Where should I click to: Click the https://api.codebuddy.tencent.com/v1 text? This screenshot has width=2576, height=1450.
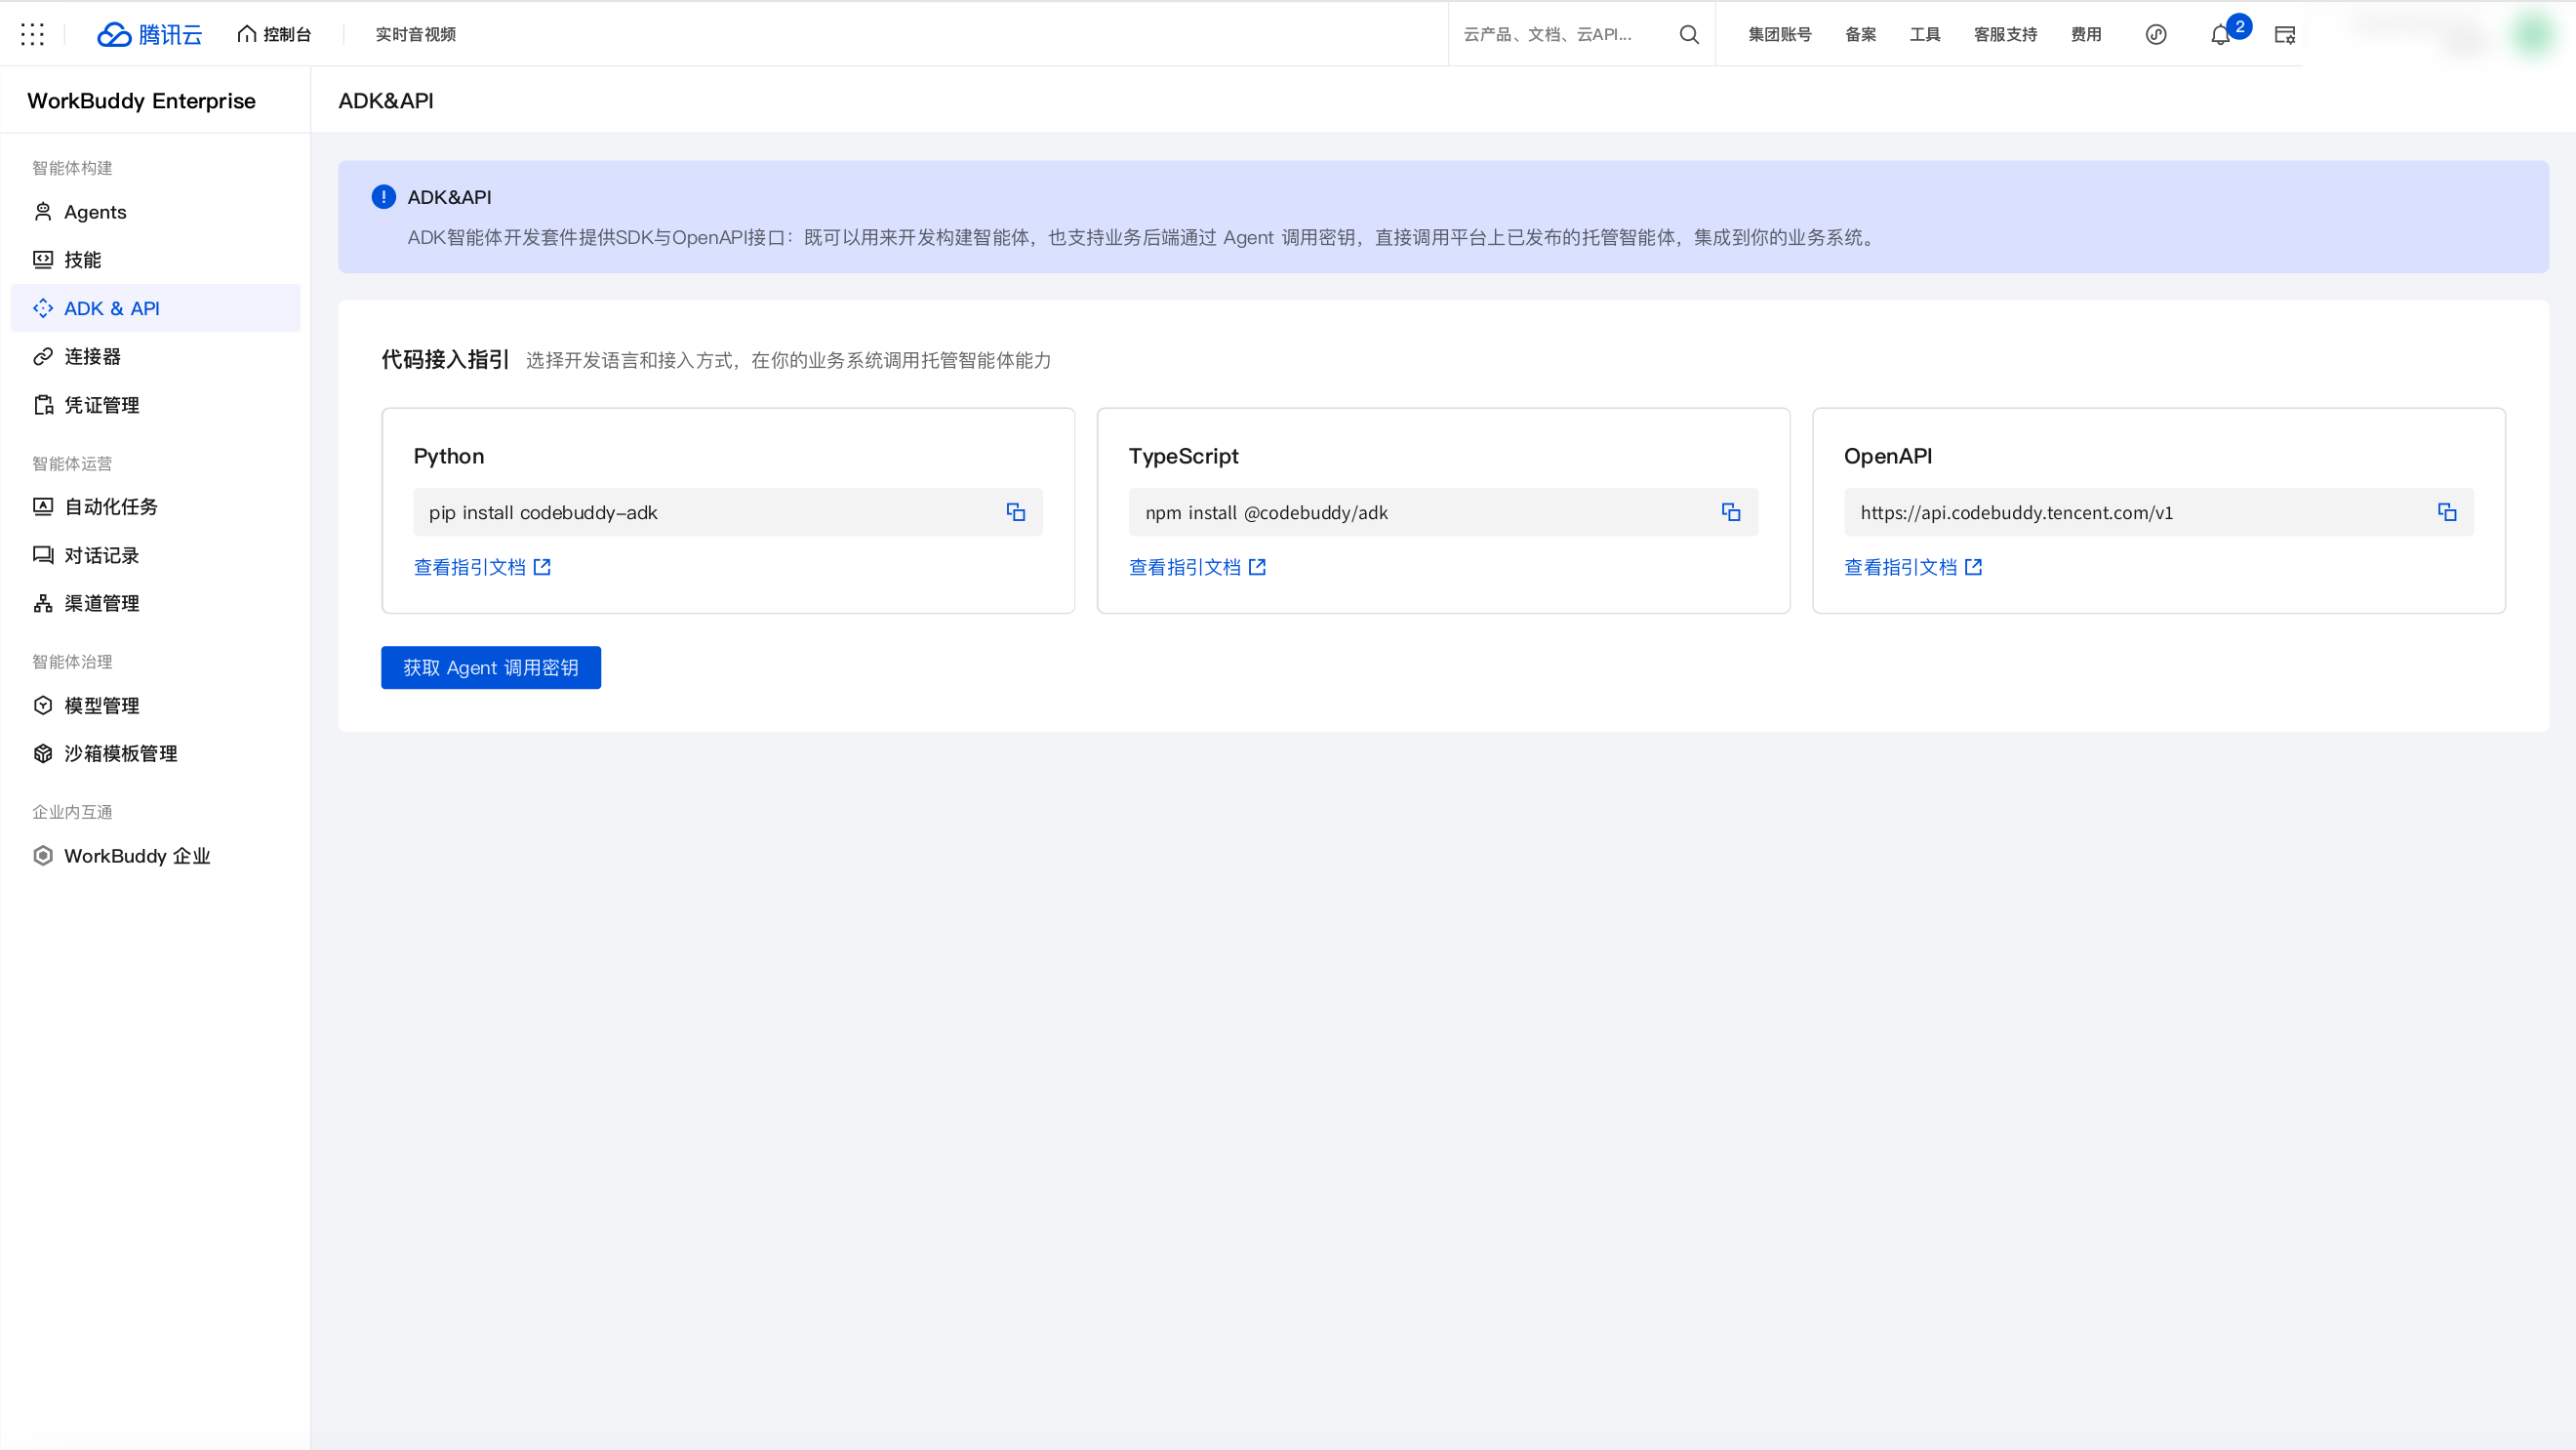pyautogui.click(x=2016, y=513)
